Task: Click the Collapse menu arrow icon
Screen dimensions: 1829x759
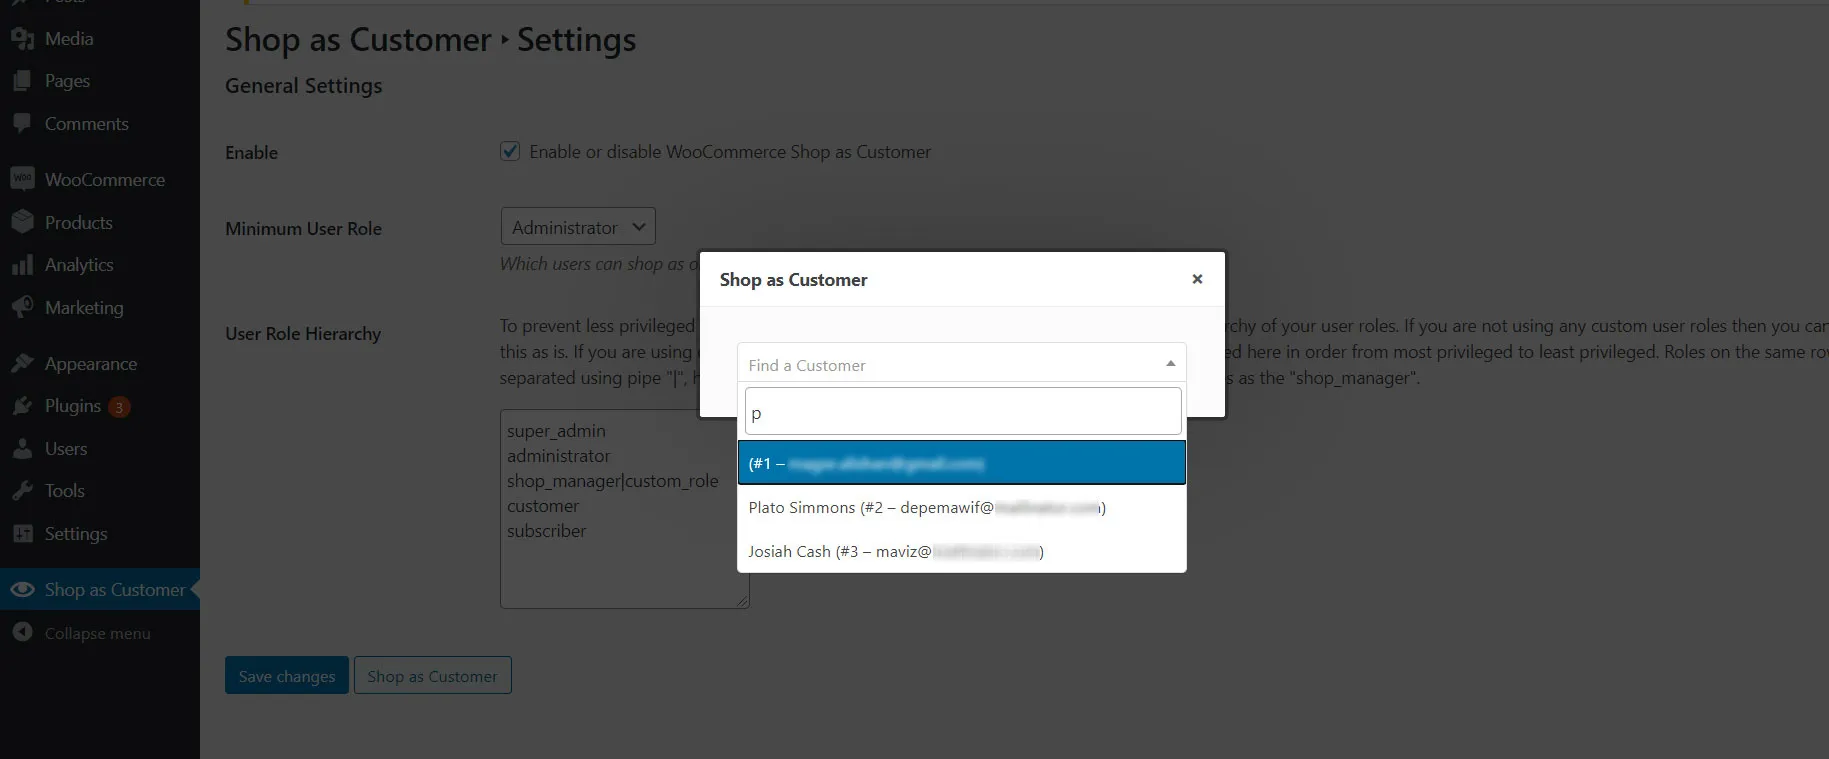Action: point(22,632)
